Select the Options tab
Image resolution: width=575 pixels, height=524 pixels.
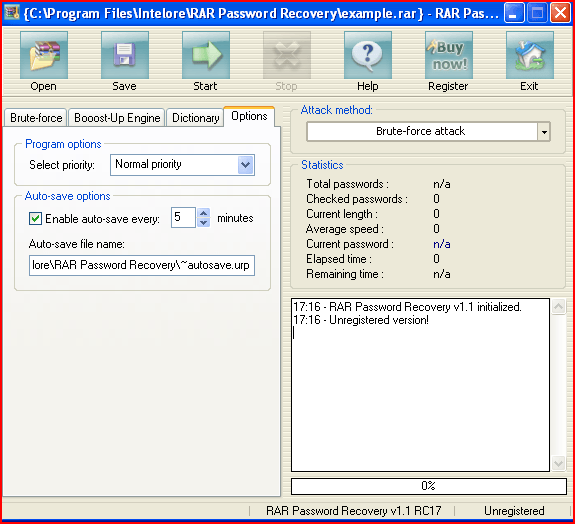[x=249, y=116]
